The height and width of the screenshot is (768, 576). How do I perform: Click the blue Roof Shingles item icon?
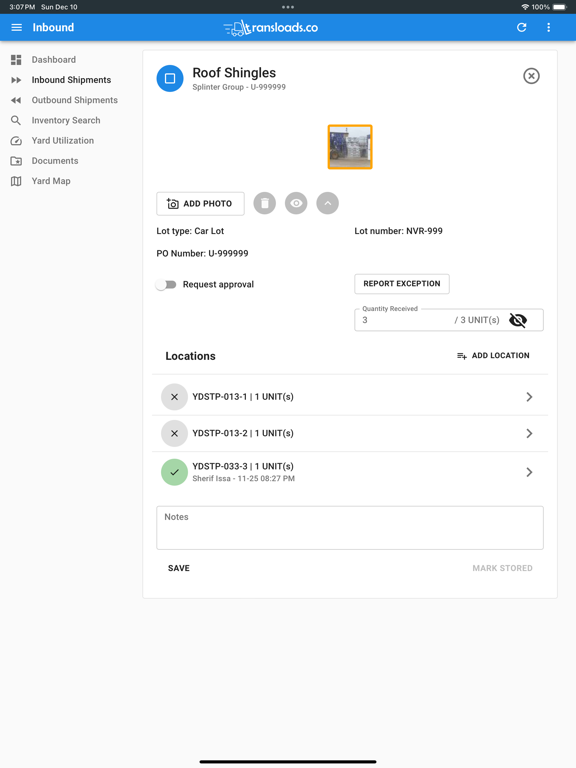(x=170, y=78)
